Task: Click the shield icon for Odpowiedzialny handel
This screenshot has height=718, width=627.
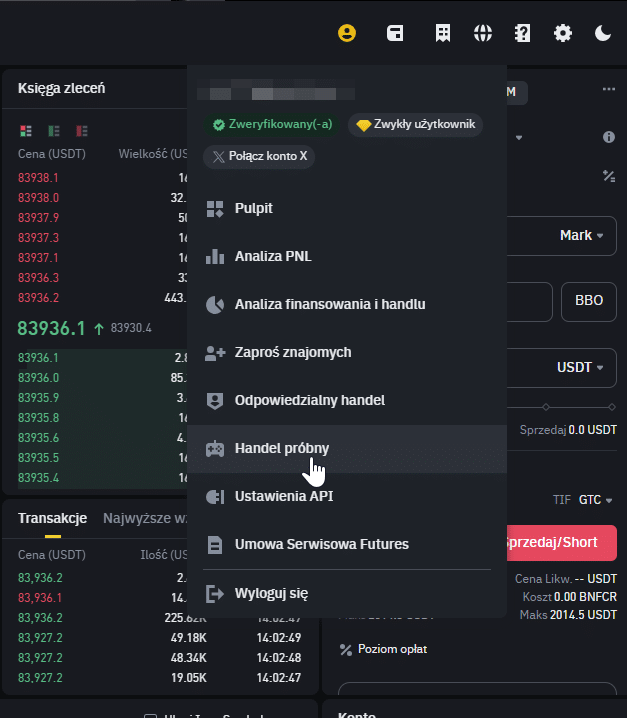Action: (x=215, y=401)
